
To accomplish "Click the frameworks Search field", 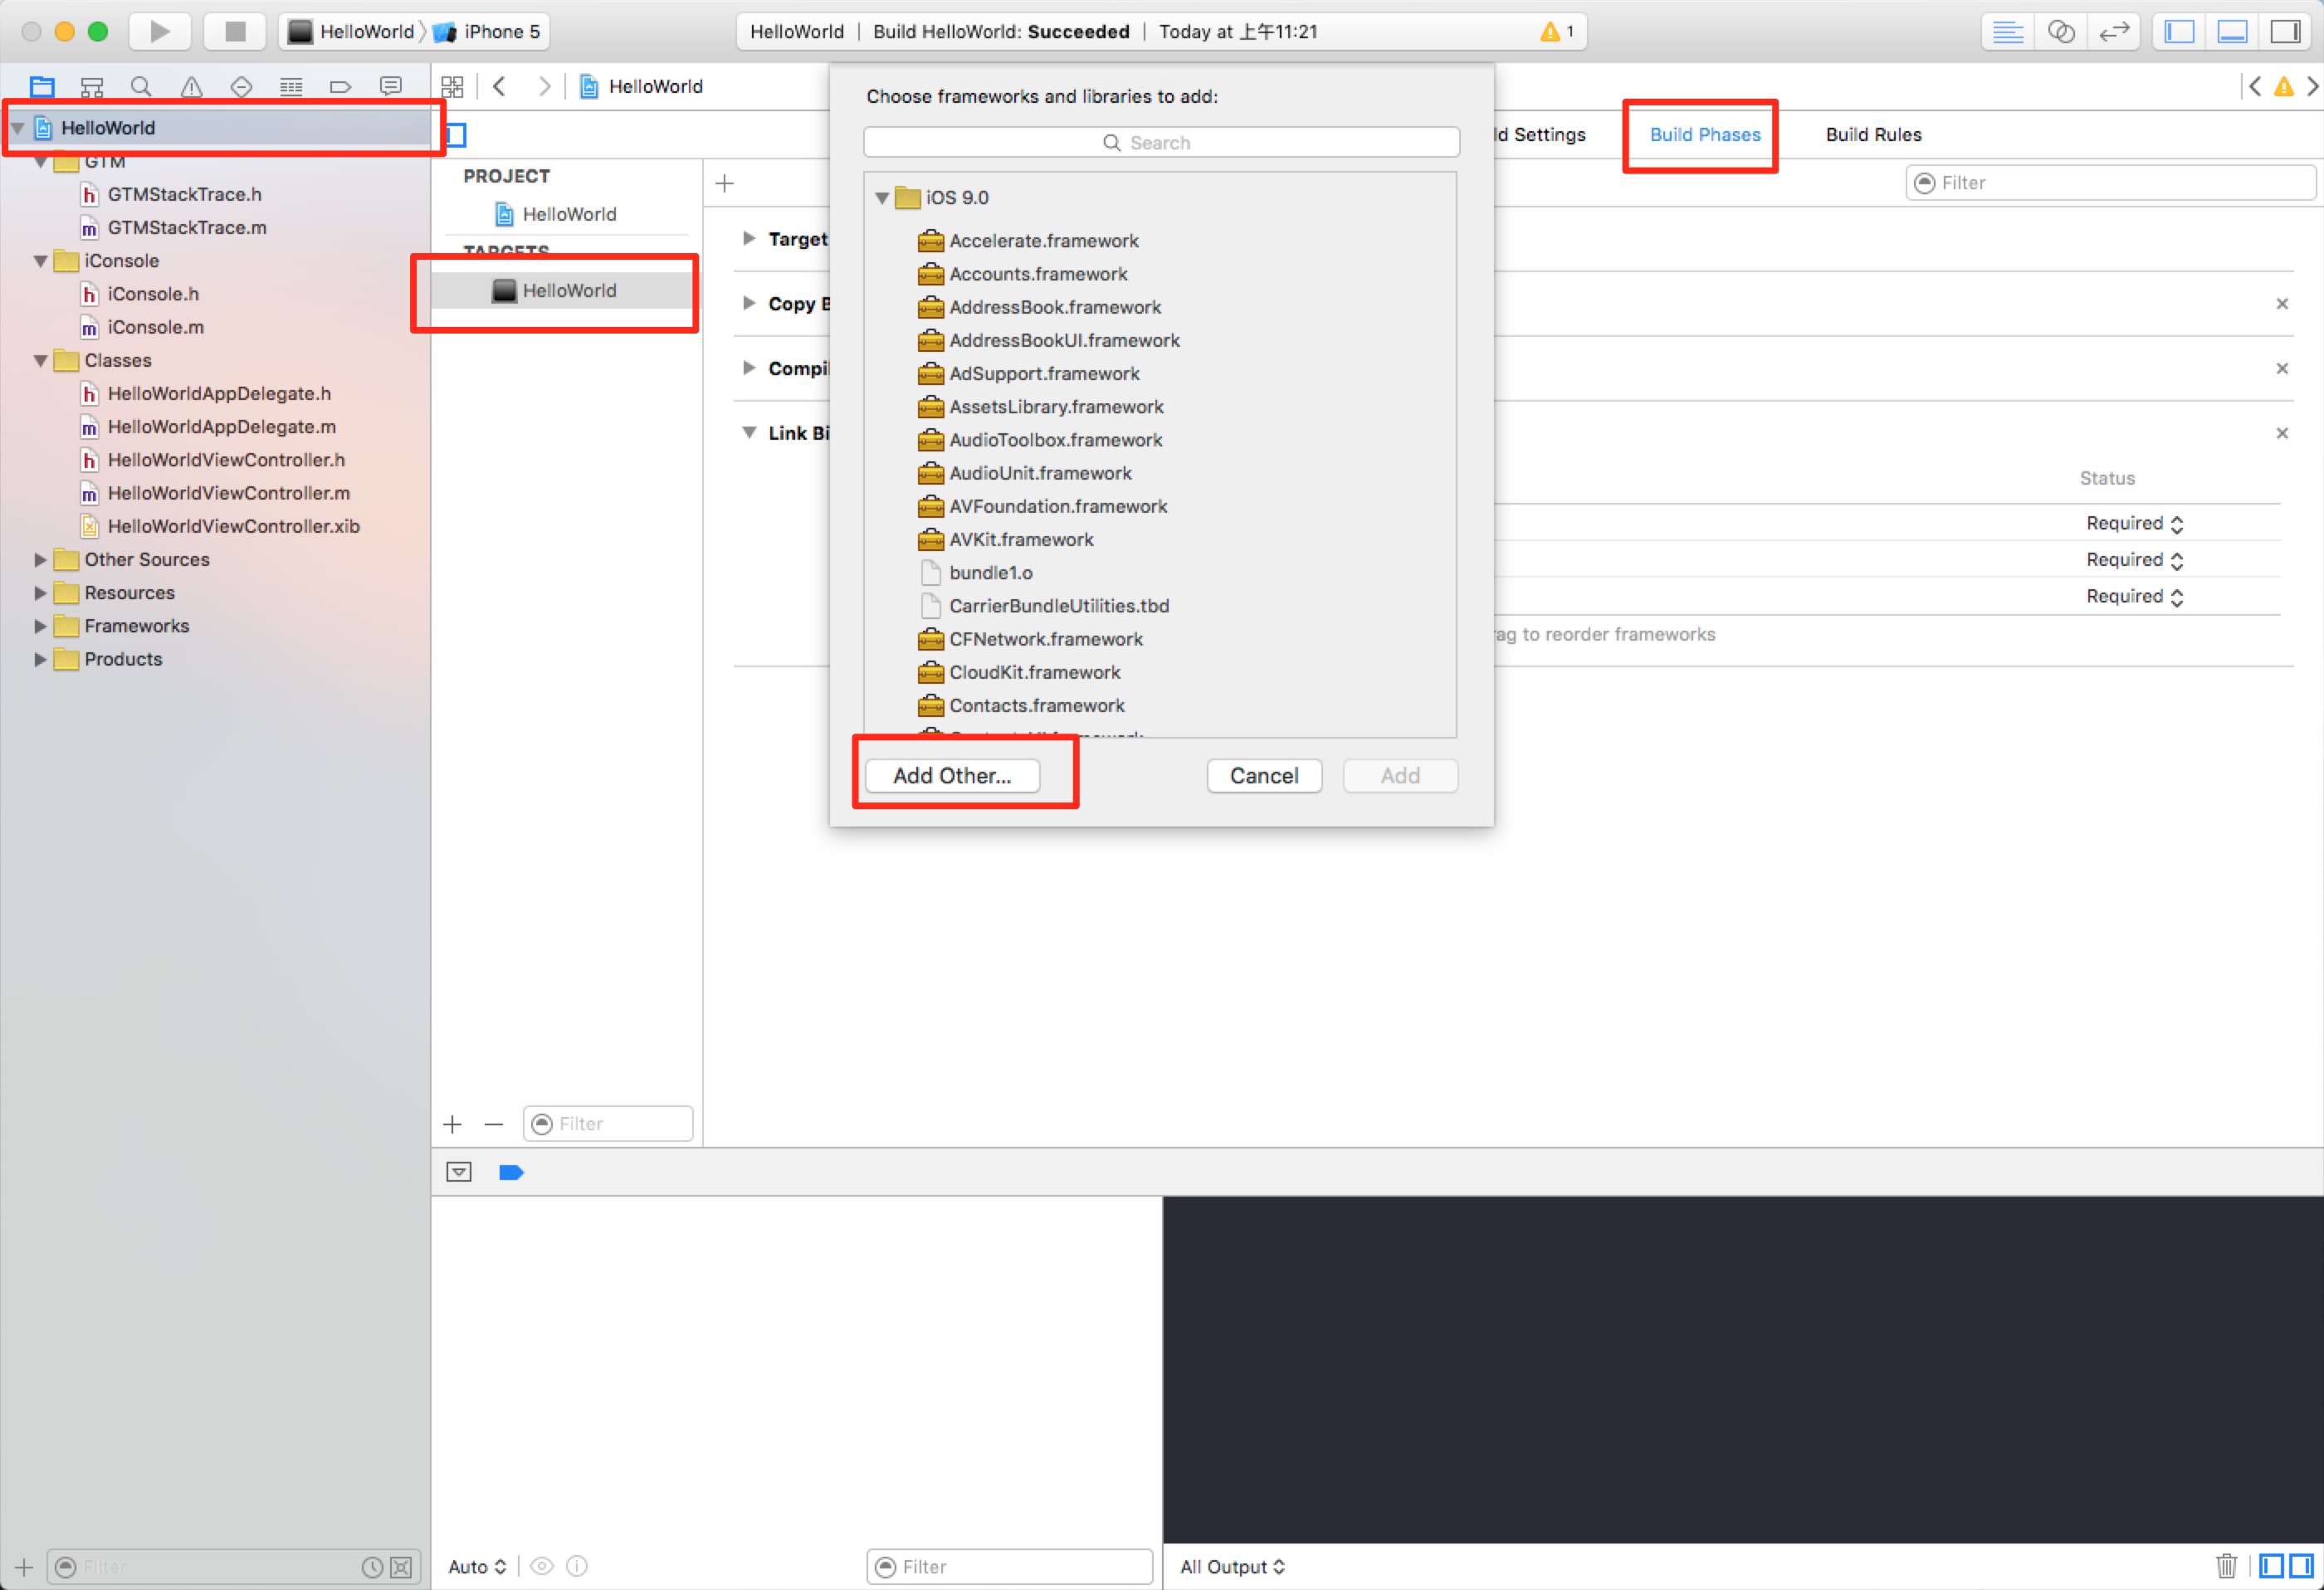I will point(1161,142).
